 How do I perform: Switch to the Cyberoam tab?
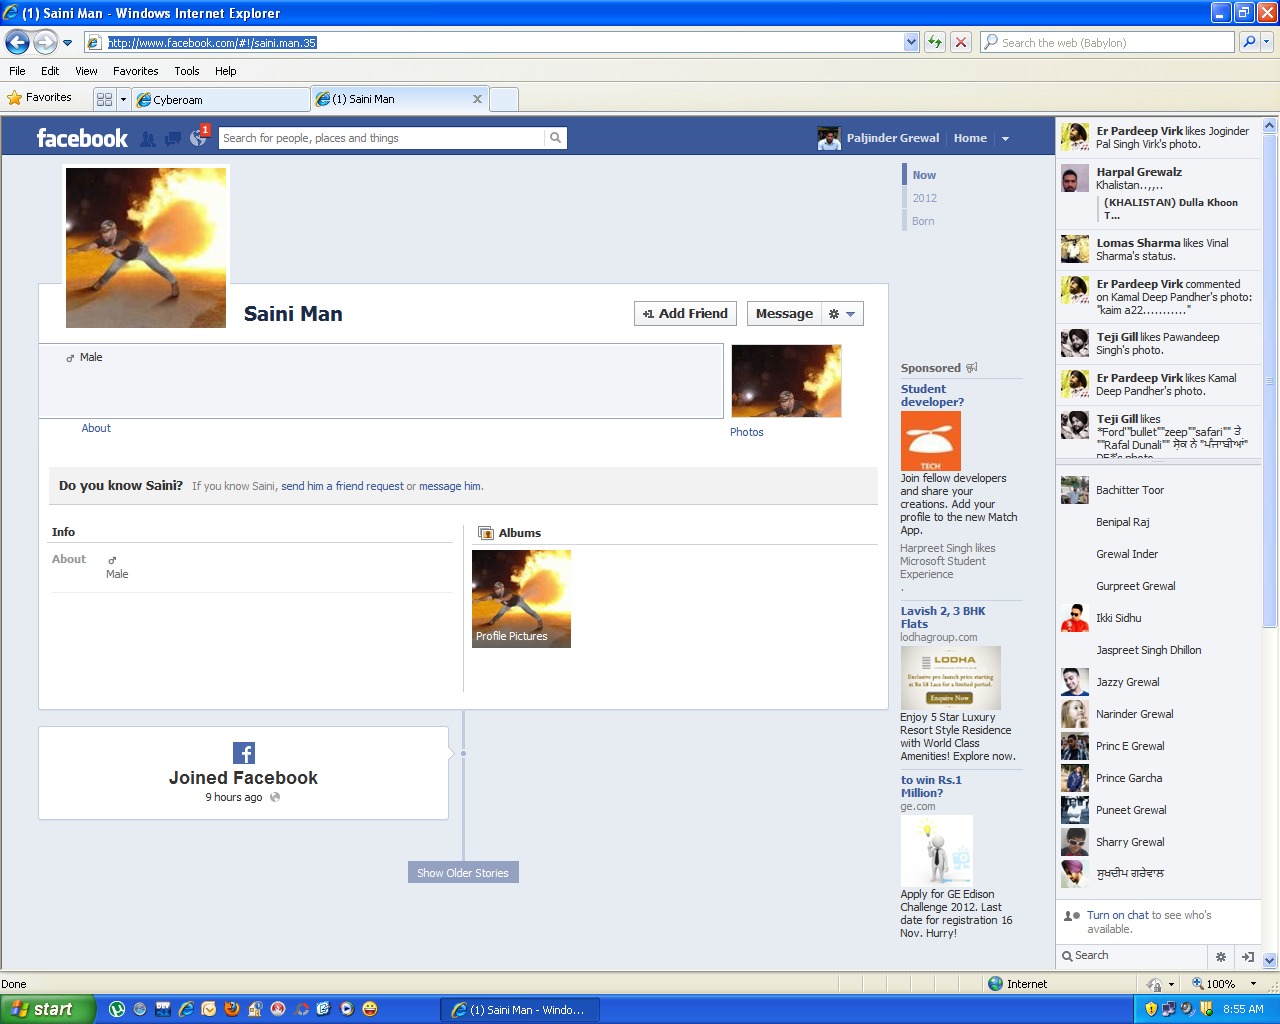coord(221,99)
